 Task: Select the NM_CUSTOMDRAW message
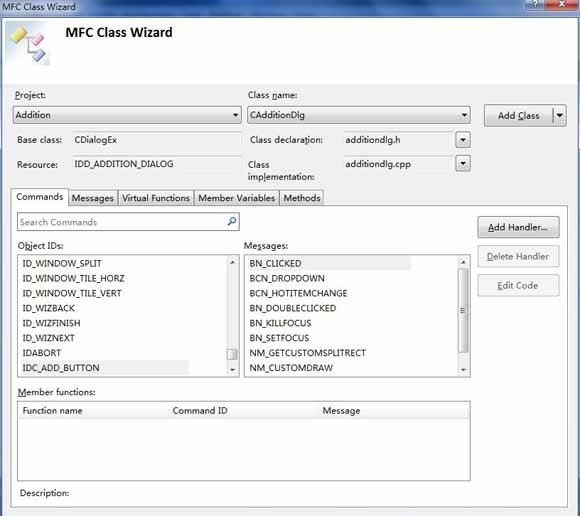pos(291,368)
